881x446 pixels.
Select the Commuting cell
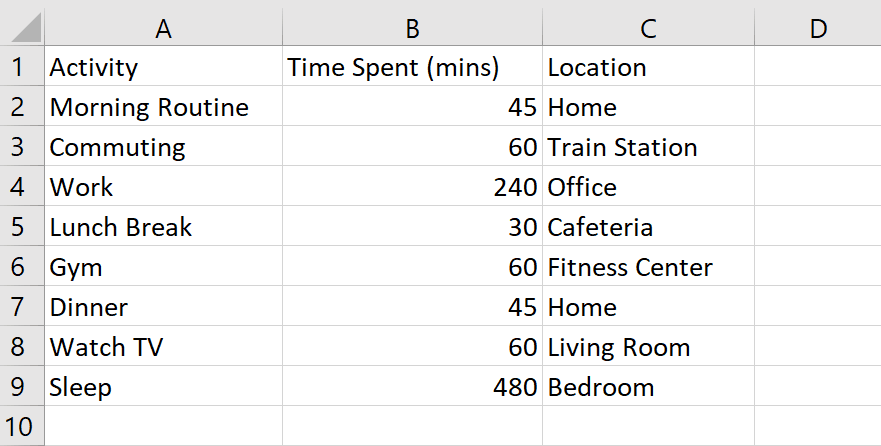click(163, 147)
